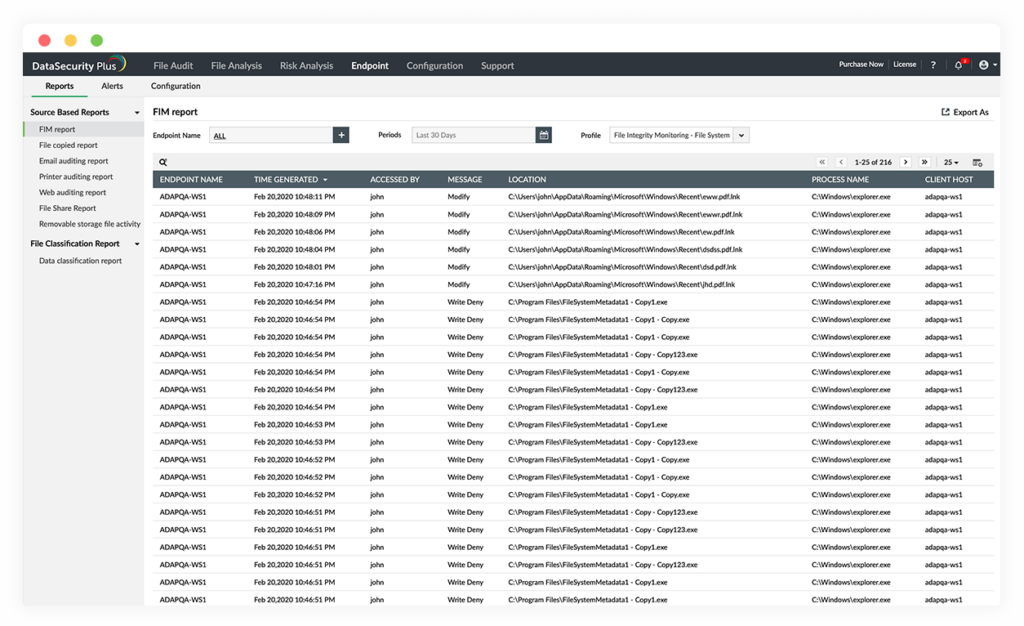Viewport: 1024px width, 626px height.
Task: Select the Endpoint menu item
Action: (369, 65)
